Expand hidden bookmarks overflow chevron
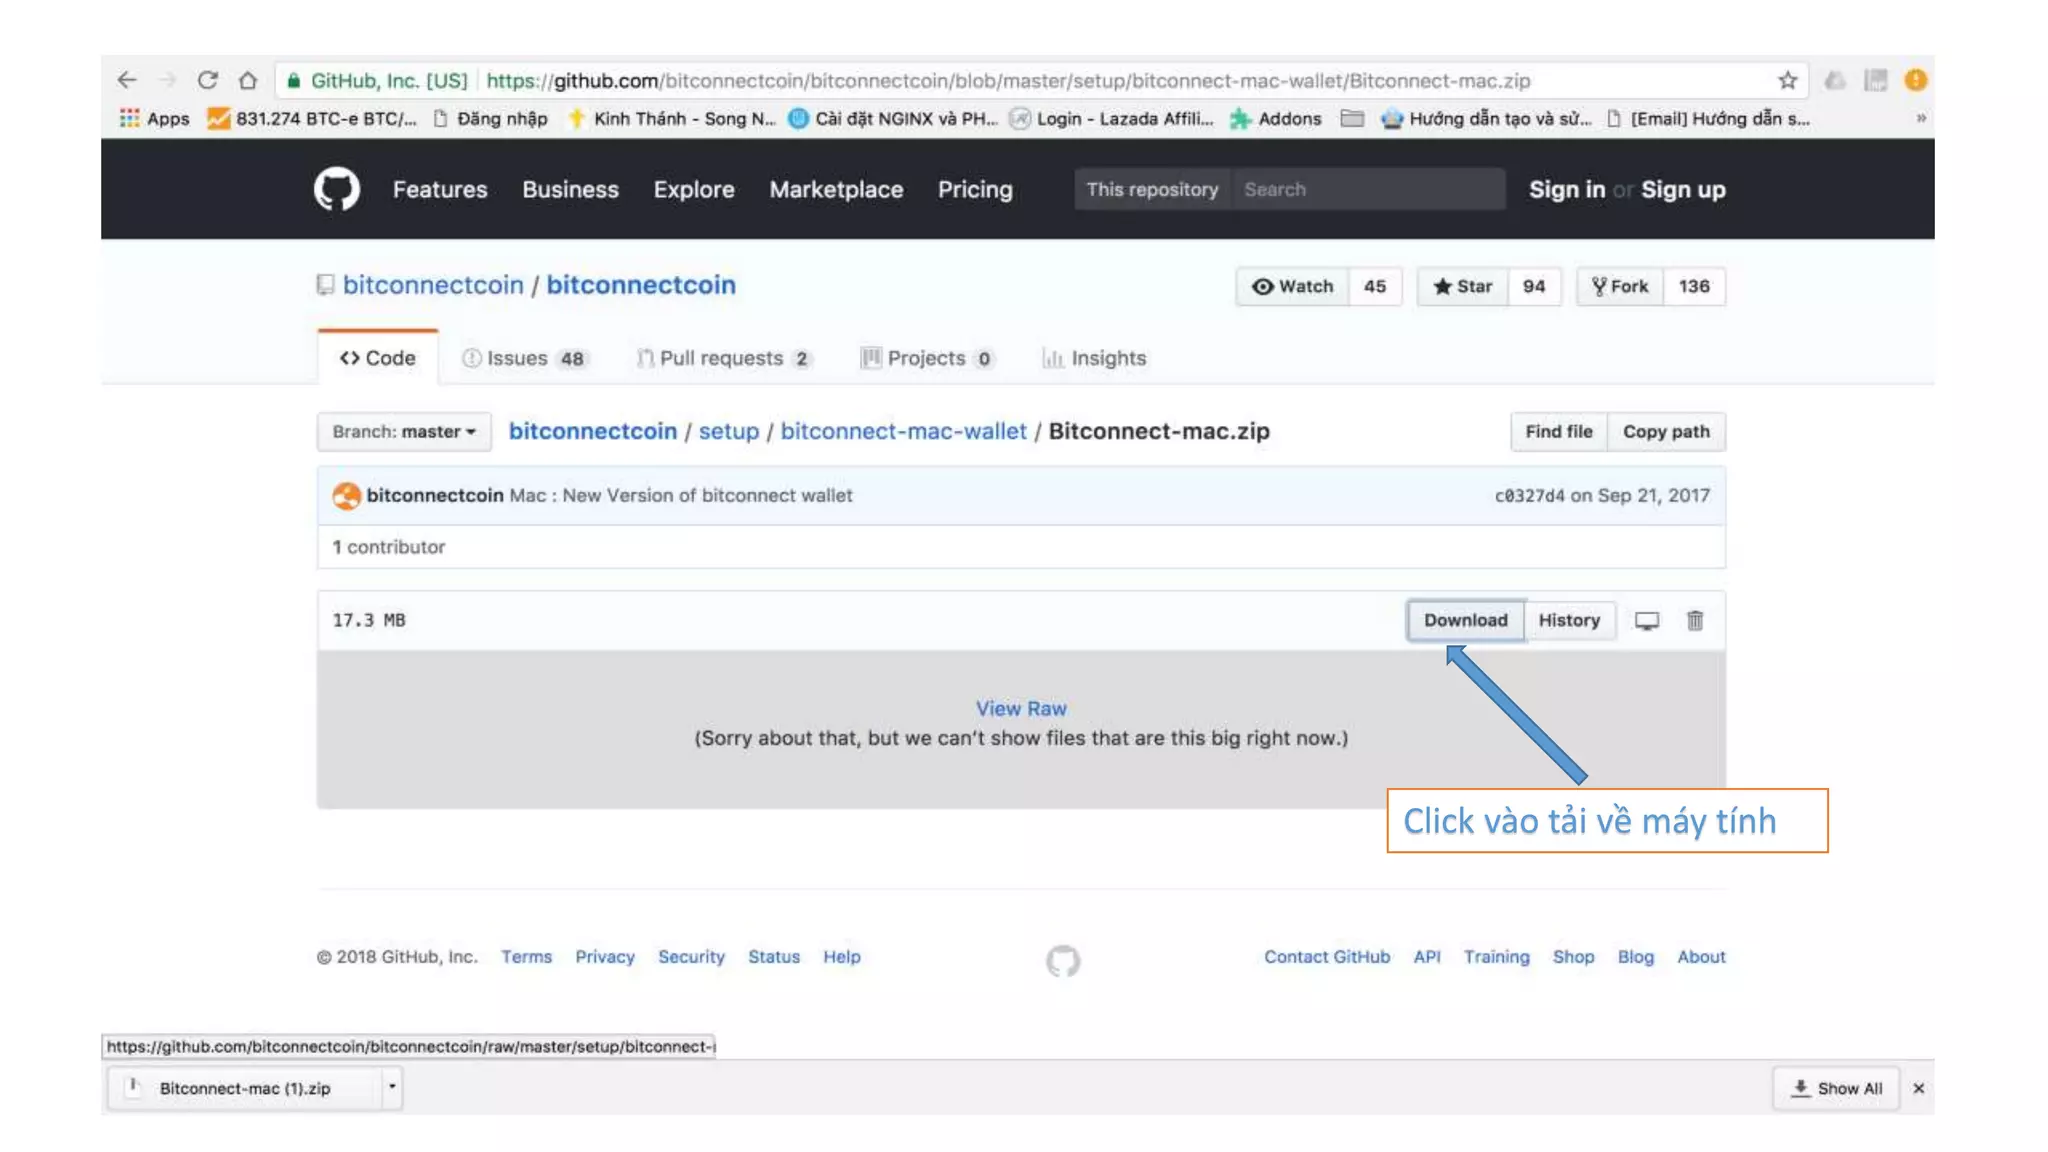The width and height of the screenshot is (2048, 1152). 1920,119
